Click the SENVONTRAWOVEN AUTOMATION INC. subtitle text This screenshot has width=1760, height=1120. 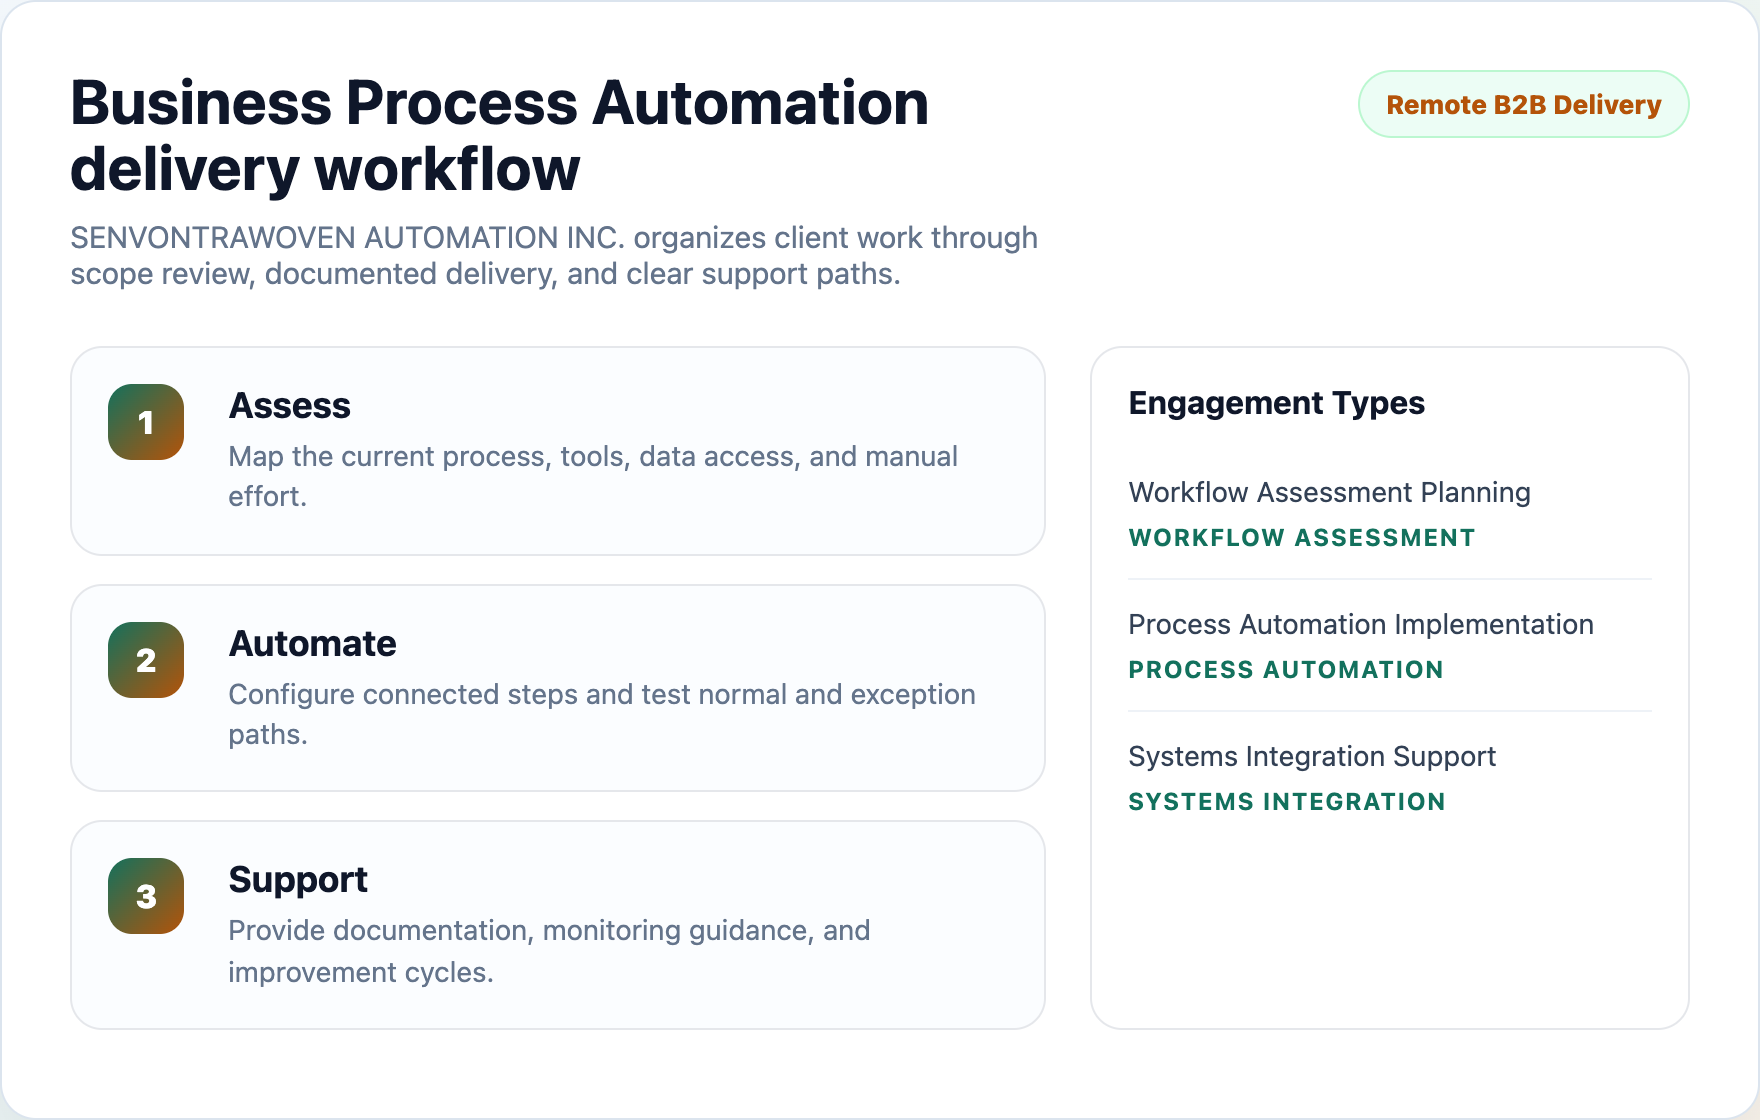554,256
